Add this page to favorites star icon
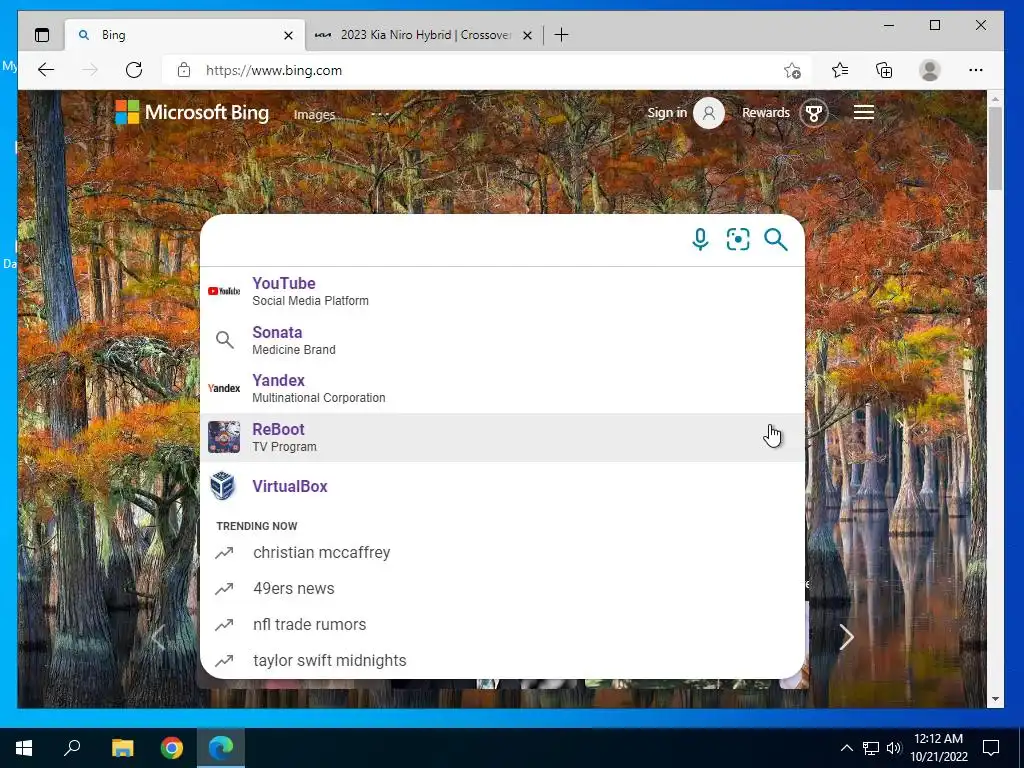 pos(792,70)
